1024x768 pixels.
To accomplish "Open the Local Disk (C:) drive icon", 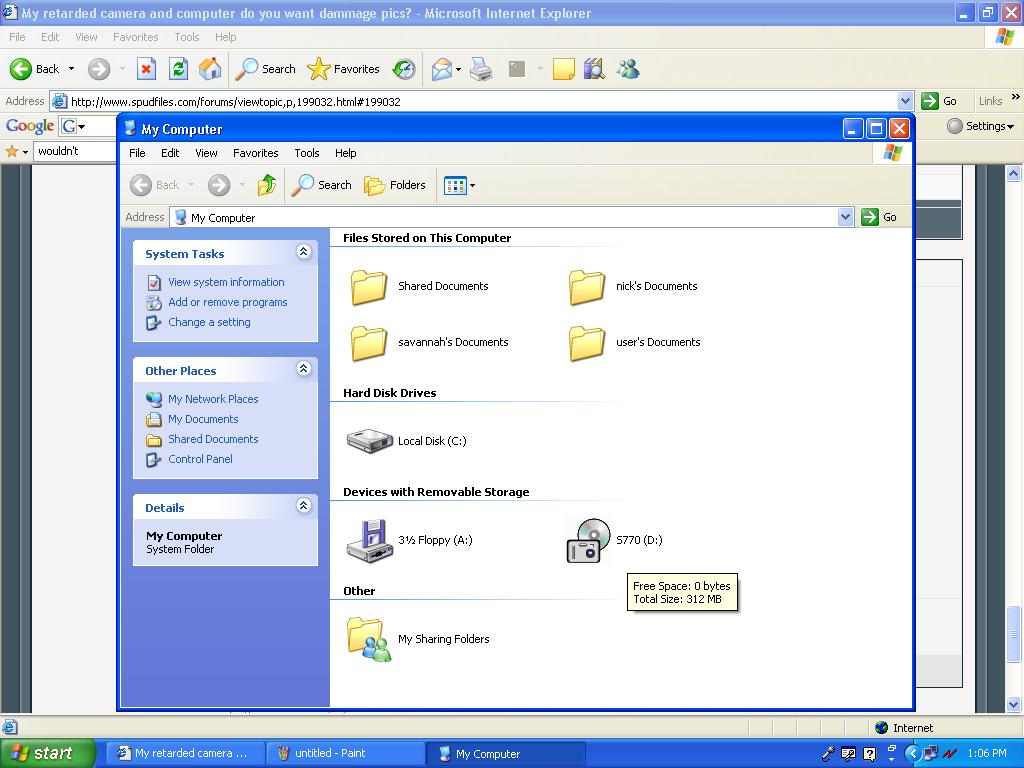I will point(369,441).
